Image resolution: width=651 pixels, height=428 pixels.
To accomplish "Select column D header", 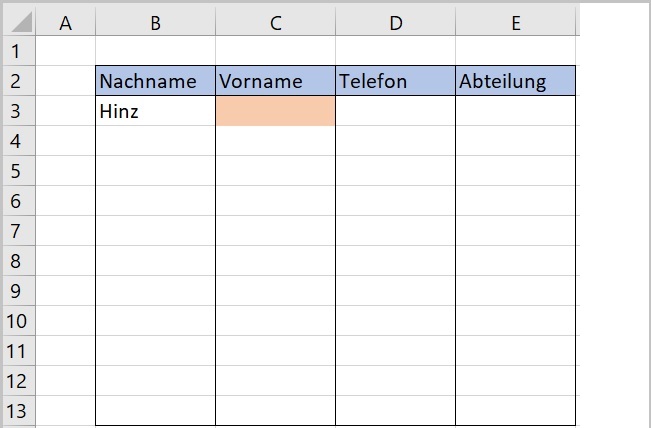I will [x=395, y=22].
